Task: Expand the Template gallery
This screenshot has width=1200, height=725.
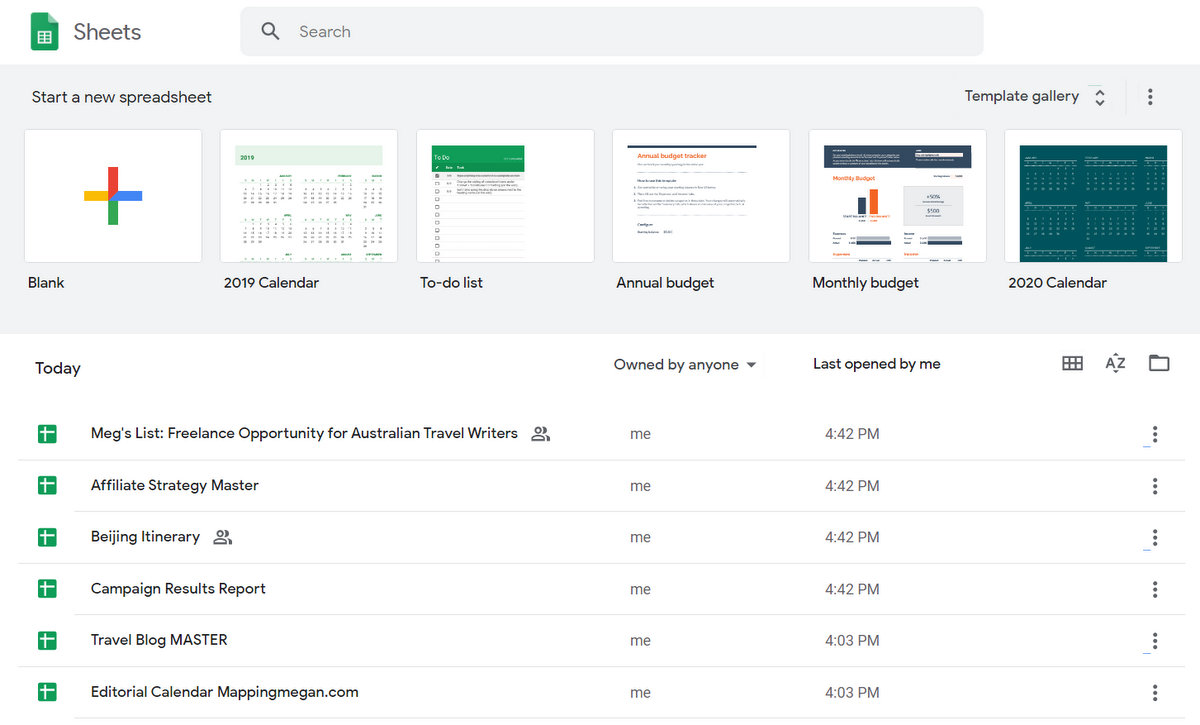Action: pyautogui.click(x=1034, y=97)
